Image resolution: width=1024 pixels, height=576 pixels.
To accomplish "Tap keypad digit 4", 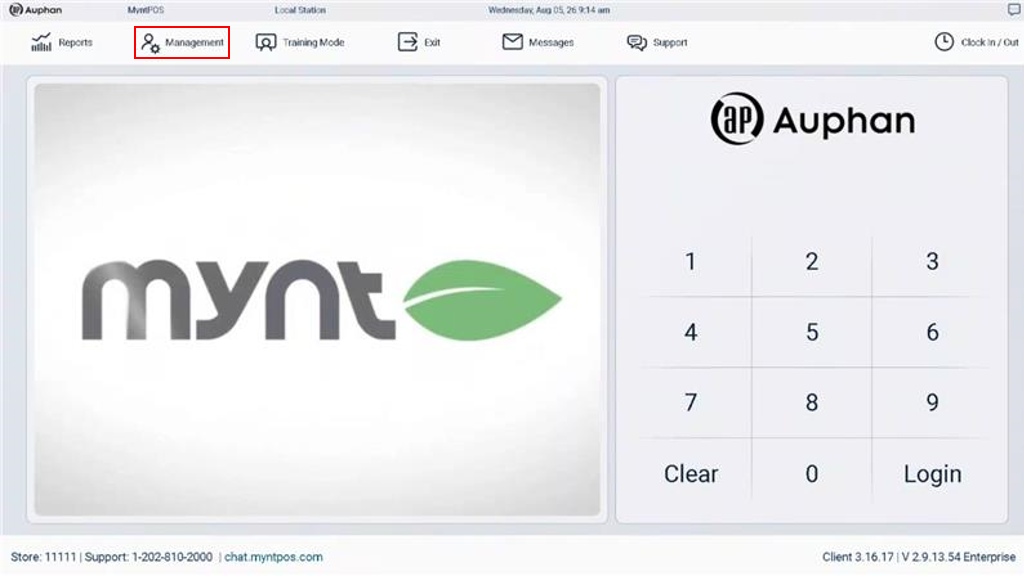I will 691,332.
